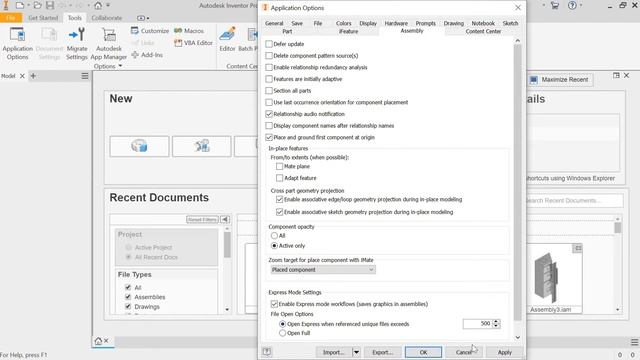Open the Get Started ribbon tab

tap(43, 18)
